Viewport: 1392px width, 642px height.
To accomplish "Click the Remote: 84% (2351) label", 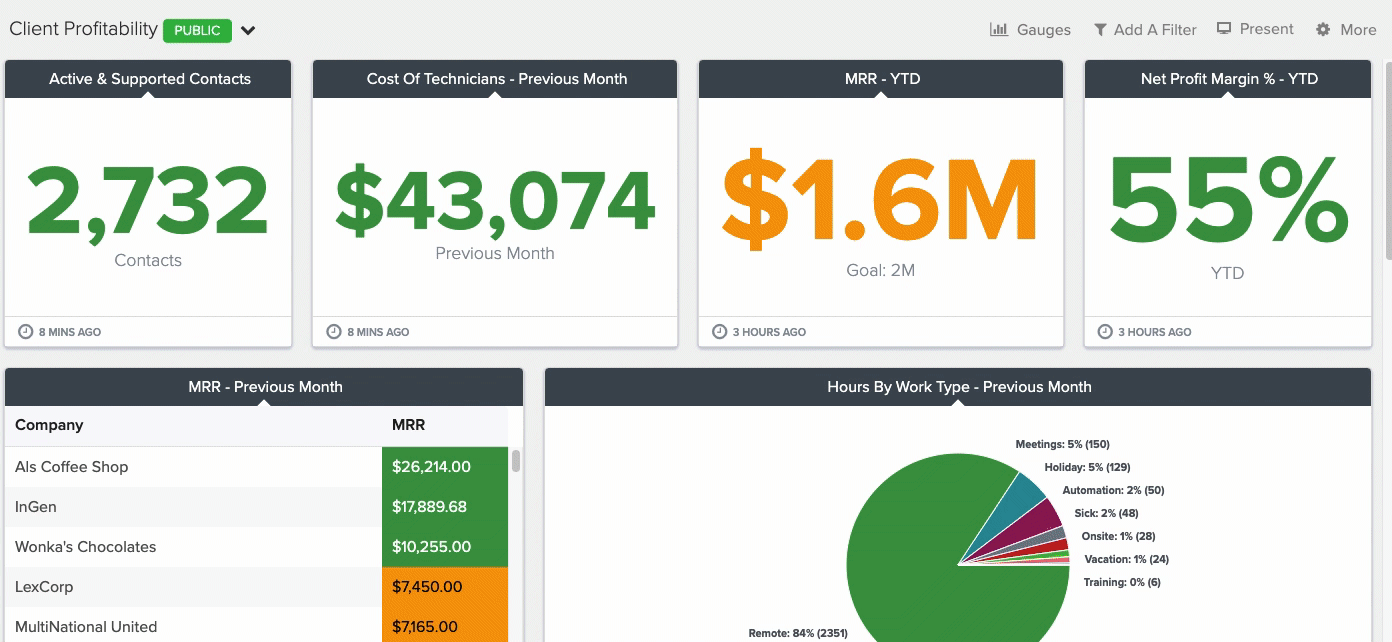I will (797, 633).
